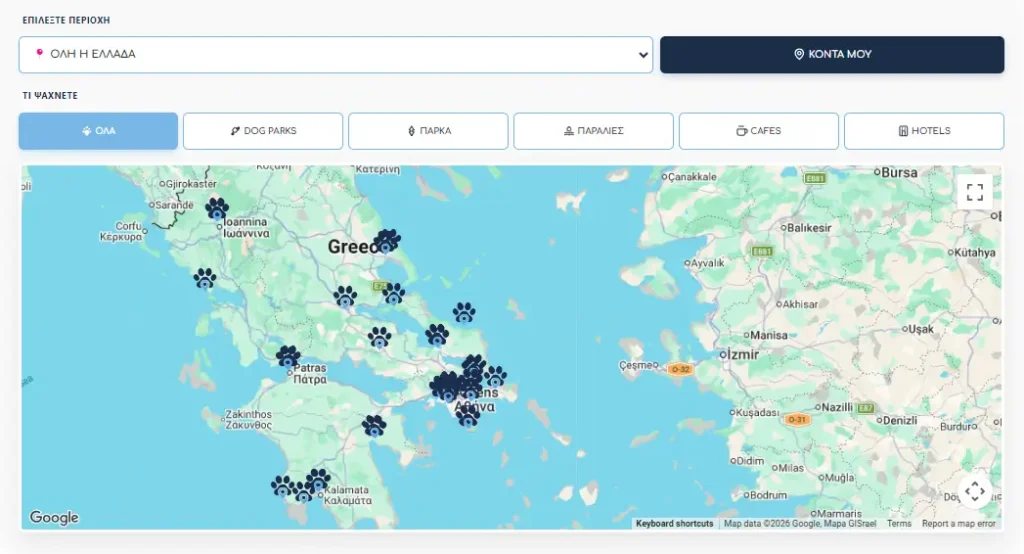Image resolution: width=1024 pixels, height=554 pixels.
Task: Click the paw marker north of Patras
Action: click(288, 357)
